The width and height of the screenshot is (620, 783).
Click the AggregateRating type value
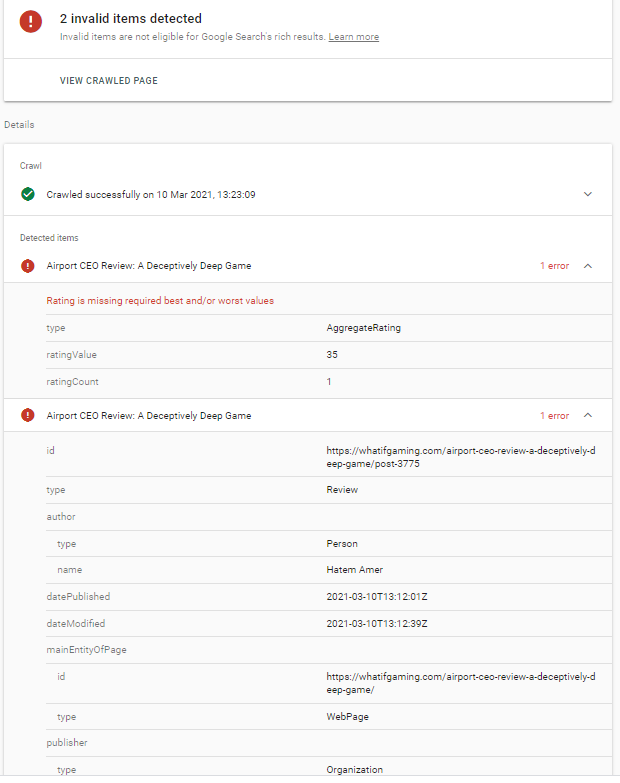[363, 328]
